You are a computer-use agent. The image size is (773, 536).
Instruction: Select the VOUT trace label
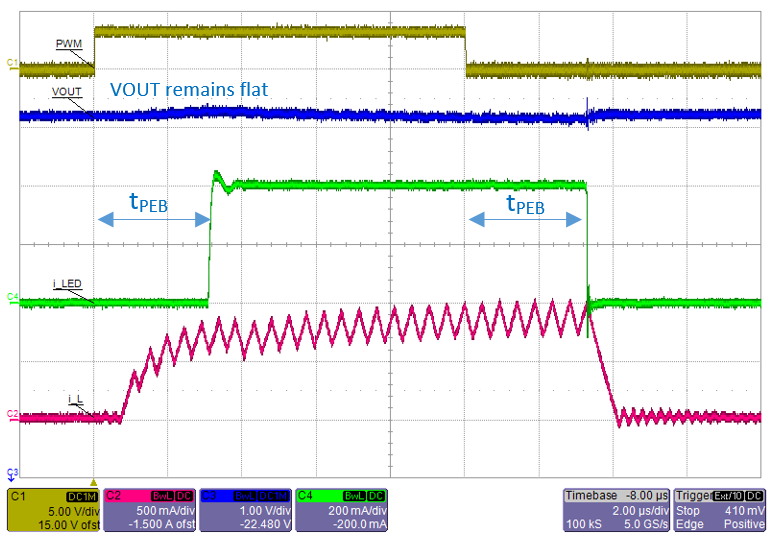coord(66,93)
